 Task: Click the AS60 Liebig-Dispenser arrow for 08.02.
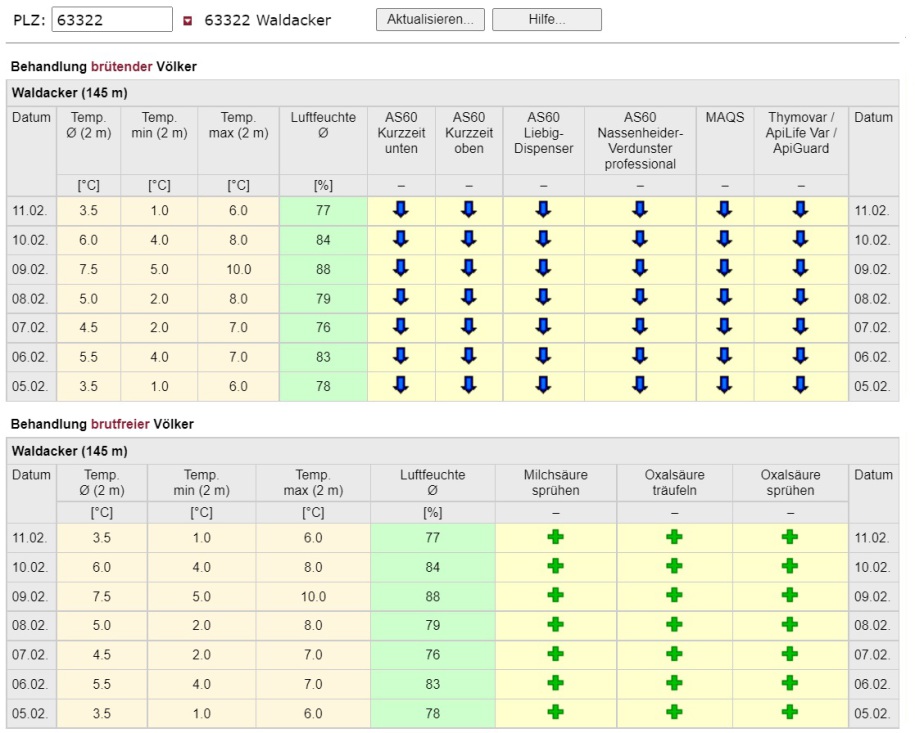(543, 297)
